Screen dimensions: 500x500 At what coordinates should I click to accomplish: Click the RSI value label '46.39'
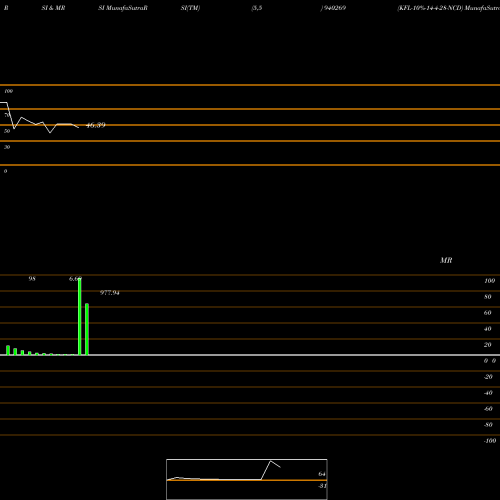pyautogui.click(x=96, y=125)
